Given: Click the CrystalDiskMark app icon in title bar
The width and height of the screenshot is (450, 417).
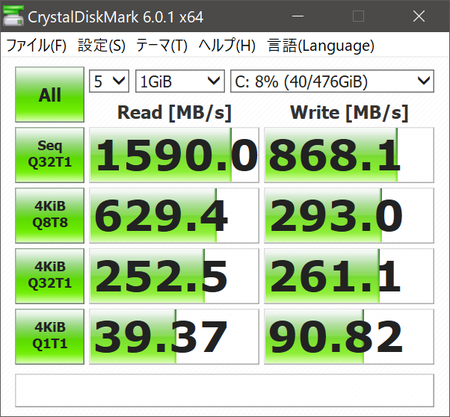Looking at the screenshot, I should [x=13, y=16].
